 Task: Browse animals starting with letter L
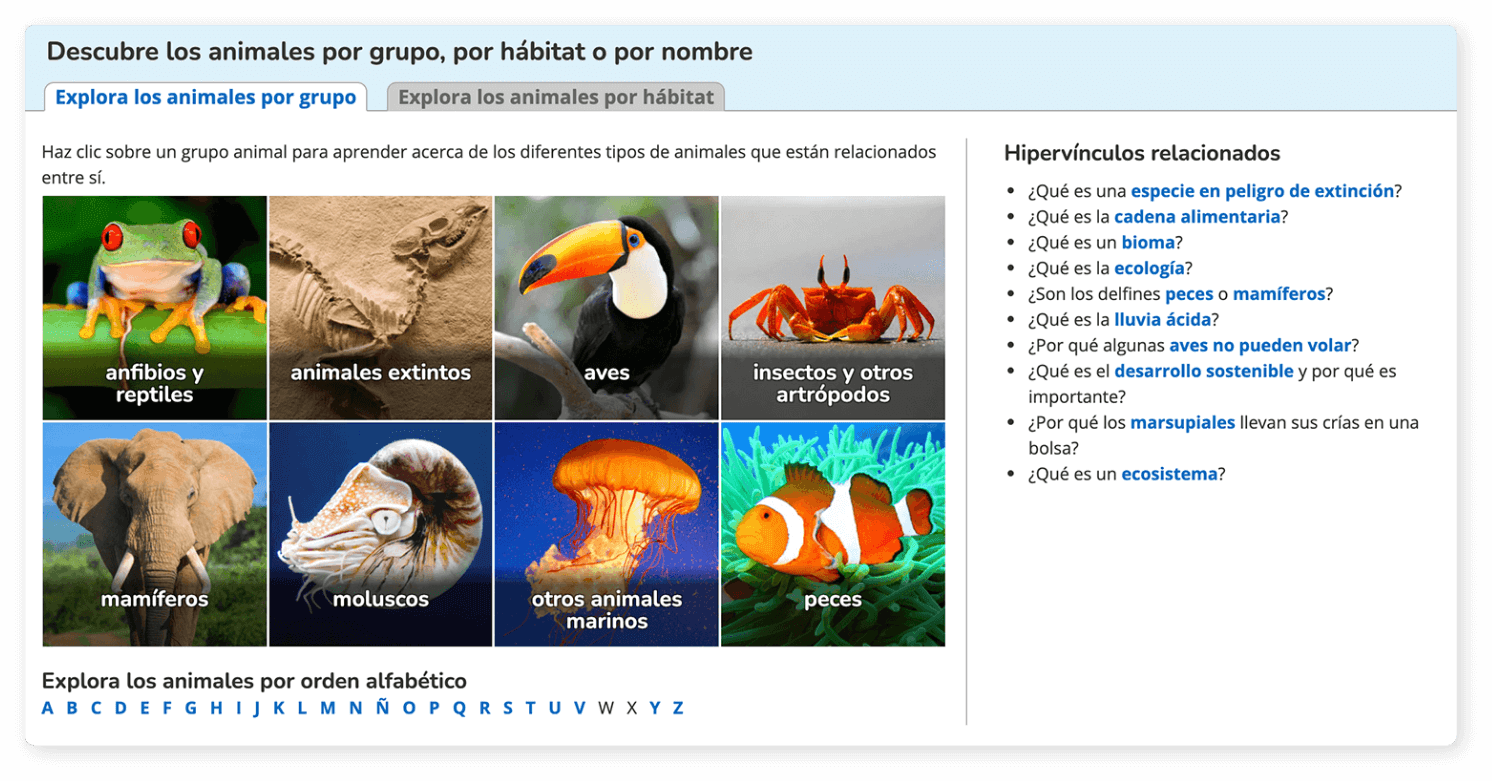(x=302, y=708)
